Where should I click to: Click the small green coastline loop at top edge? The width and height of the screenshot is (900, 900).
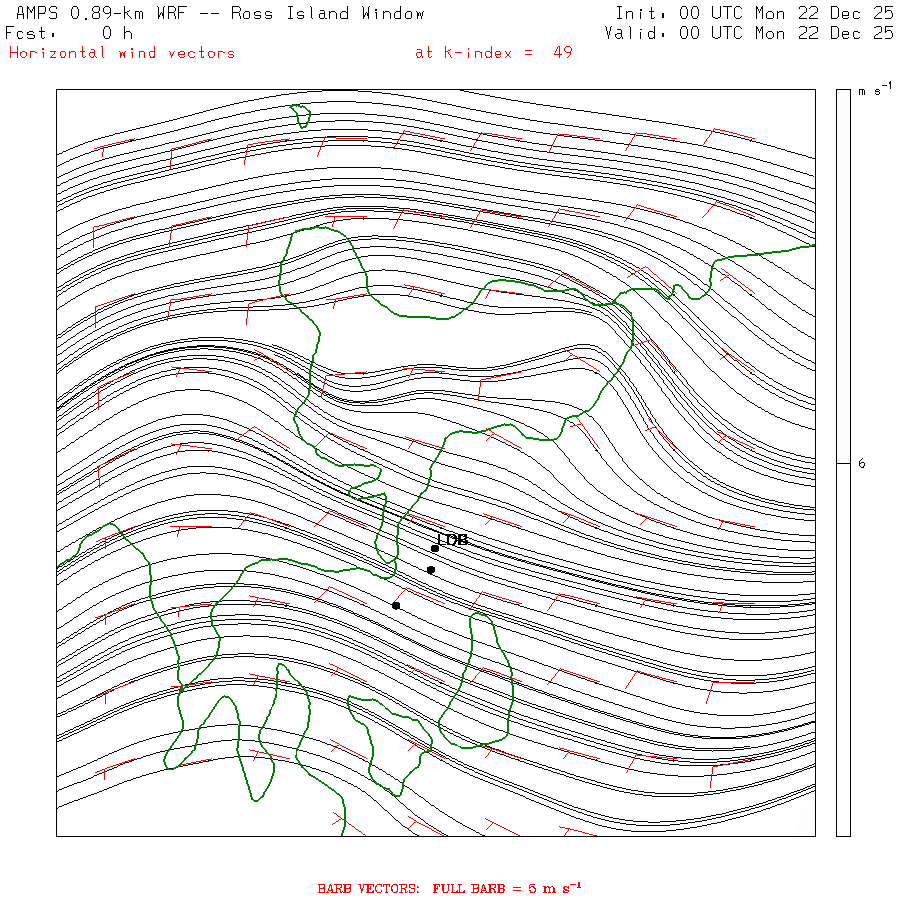[x=300, y=116]
